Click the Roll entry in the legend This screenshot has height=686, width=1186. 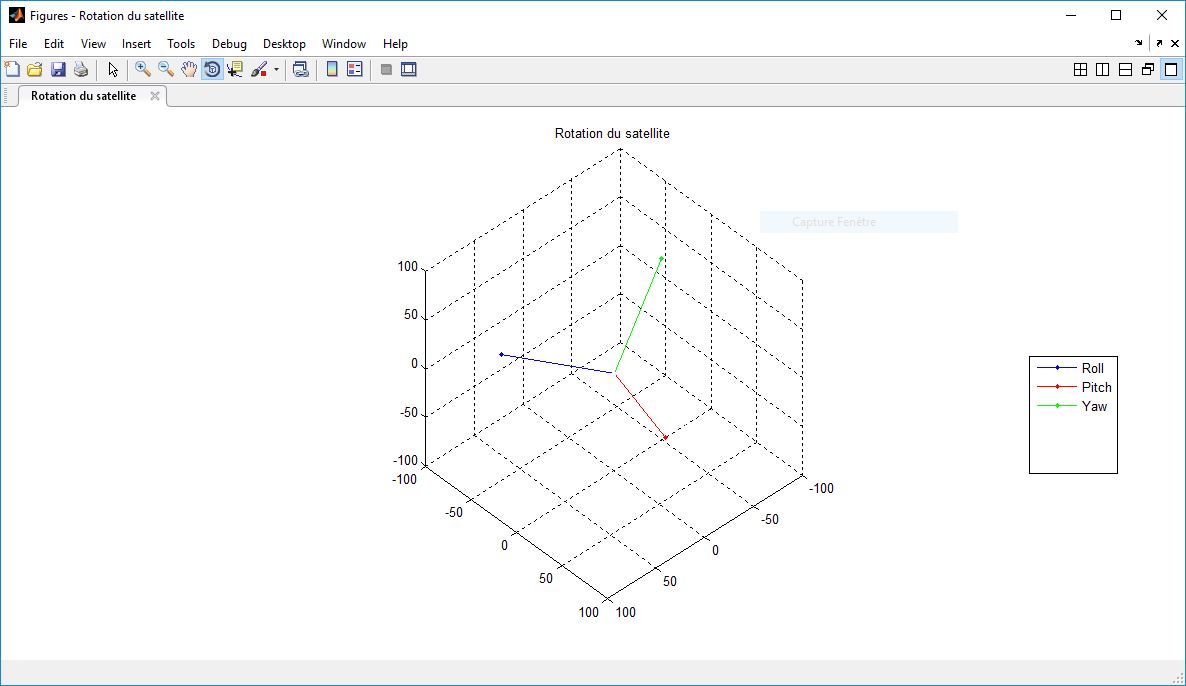(1092, 368)
